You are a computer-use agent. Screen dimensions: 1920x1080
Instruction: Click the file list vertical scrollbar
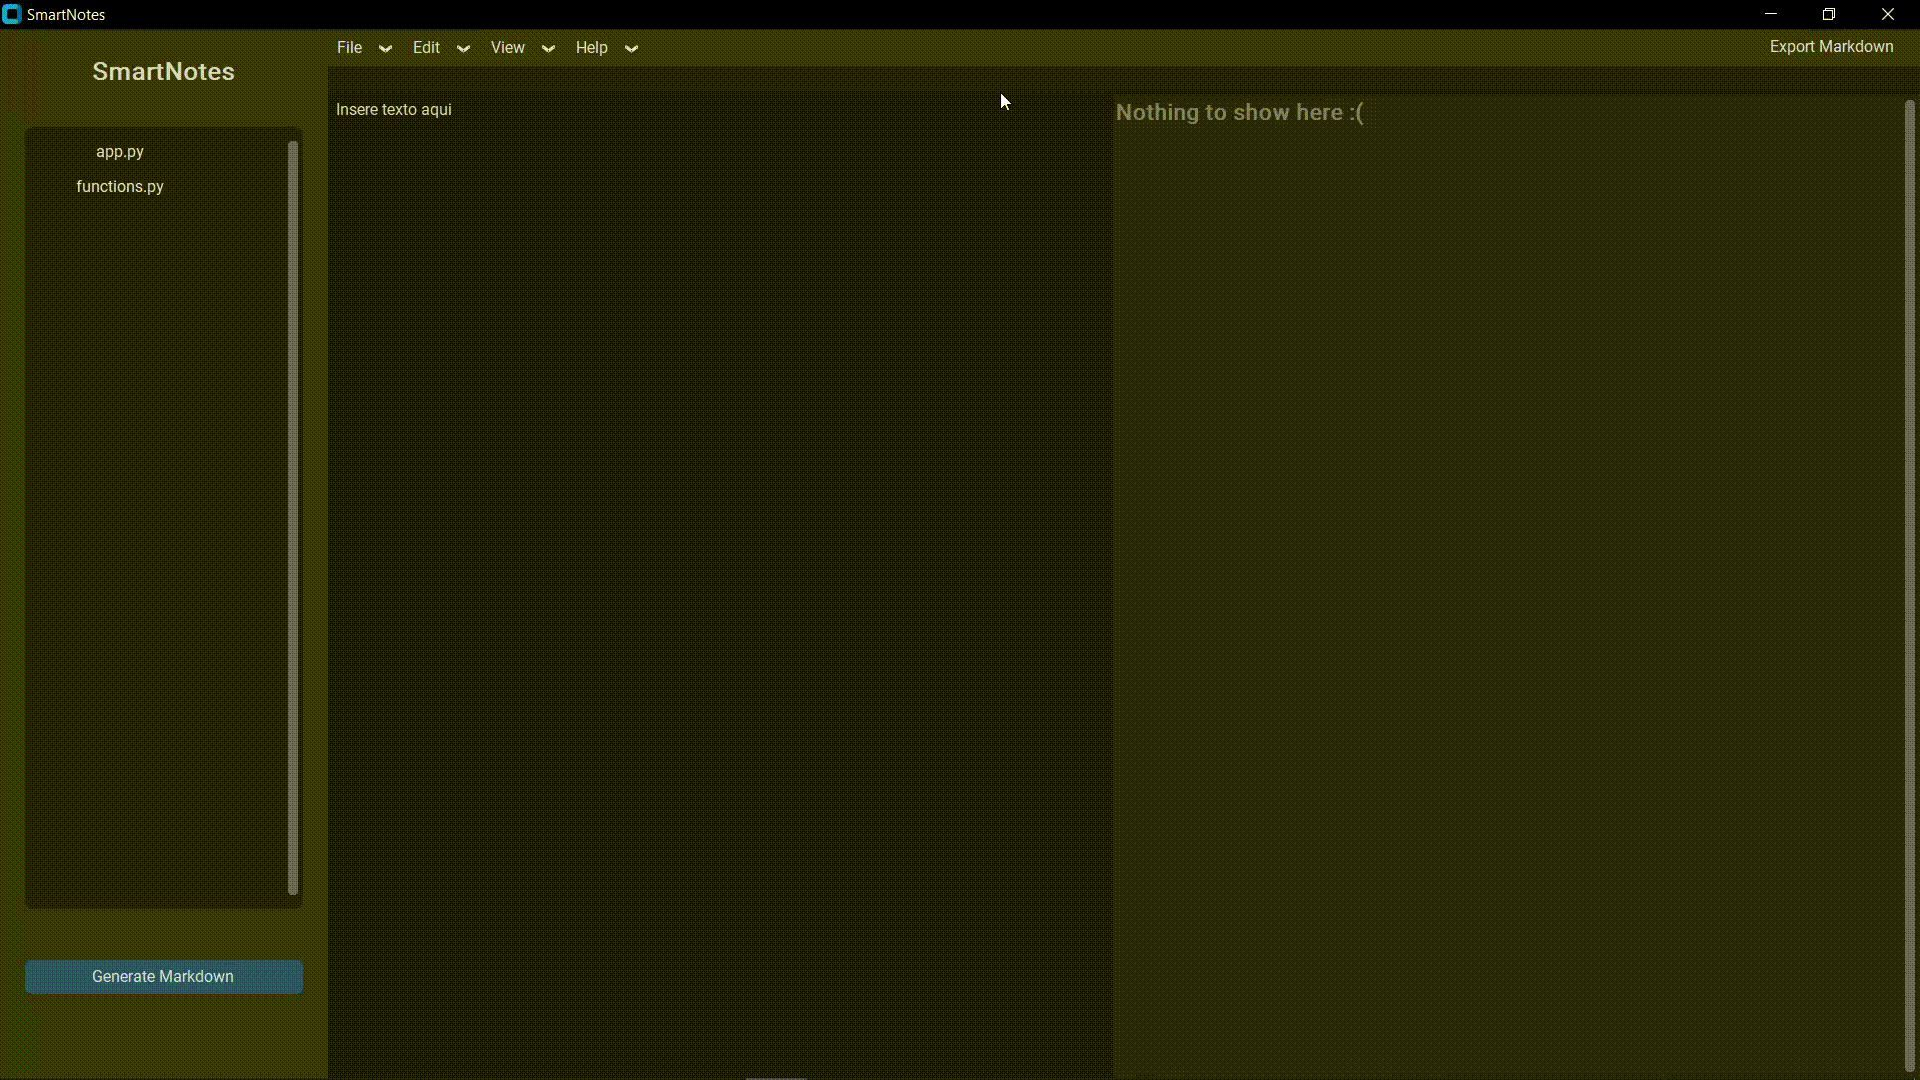(x=293, y=517)
